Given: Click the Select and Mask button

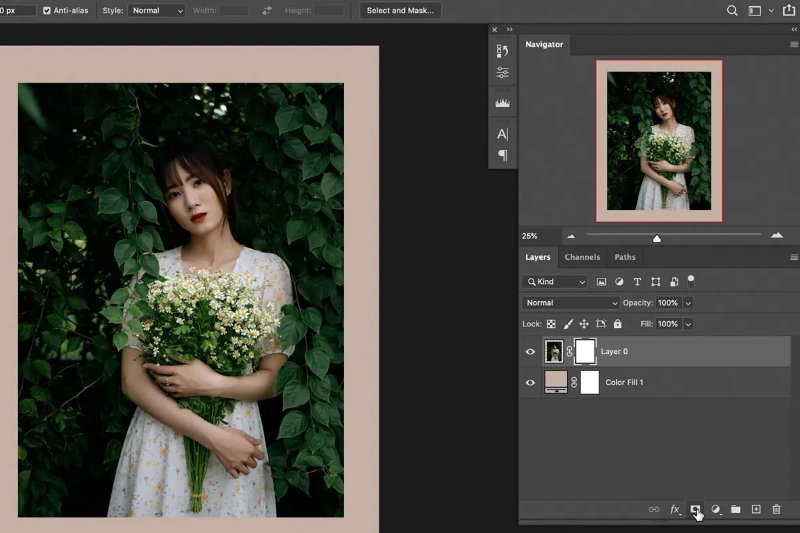Looking at the screenshot, I should coord(400,11).
